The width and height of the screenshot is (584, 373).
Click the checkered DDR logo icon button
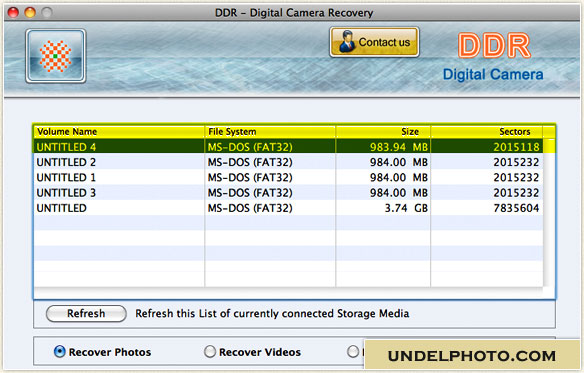pyautogui.click(x=56, y=56)
